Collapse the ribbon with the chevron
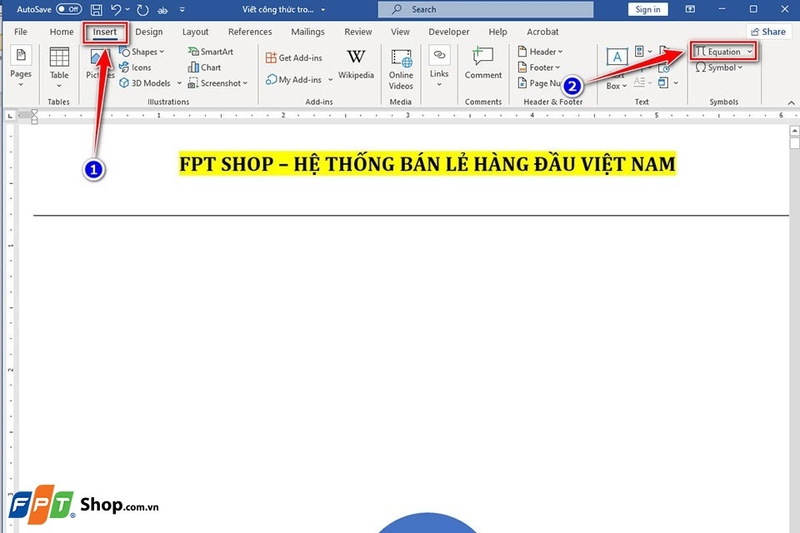 point(791,103)
